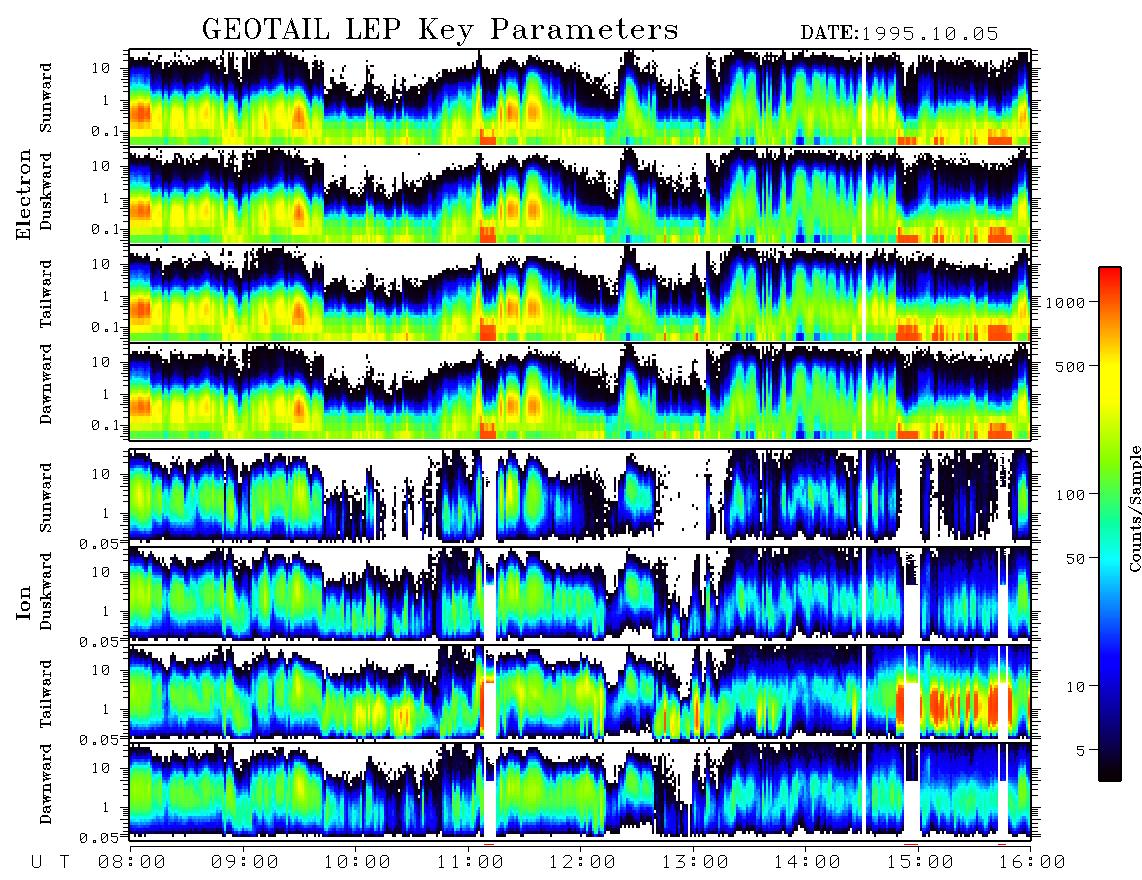The image size is (1142, 880).
Task: Select the Ion "Tailward" panel label
Action: pyautogui.click(x=46, y=694)
